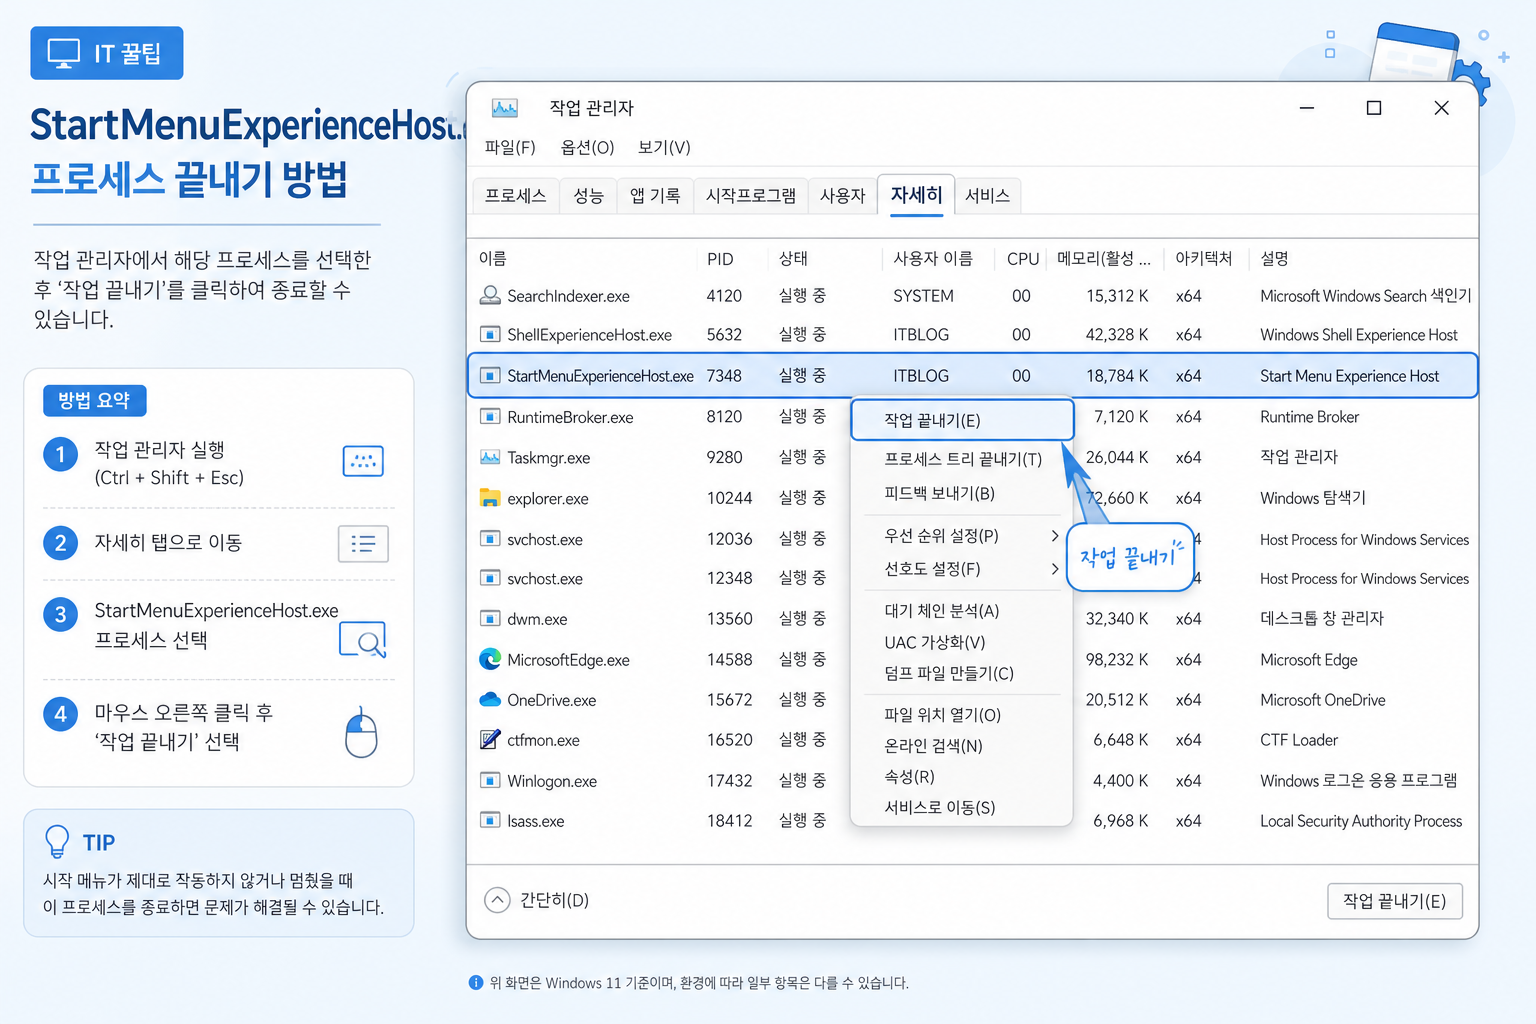Choose UAC 가상화(V) entry
The height and width of the screenshot is (1024, 1536).
(x=962, y=642)
